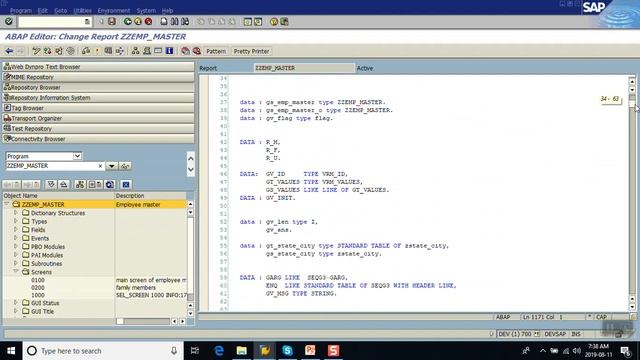Expand the Dictionary Structures folder
This screenshot has height=360, width=640.
tap(16, 213)
